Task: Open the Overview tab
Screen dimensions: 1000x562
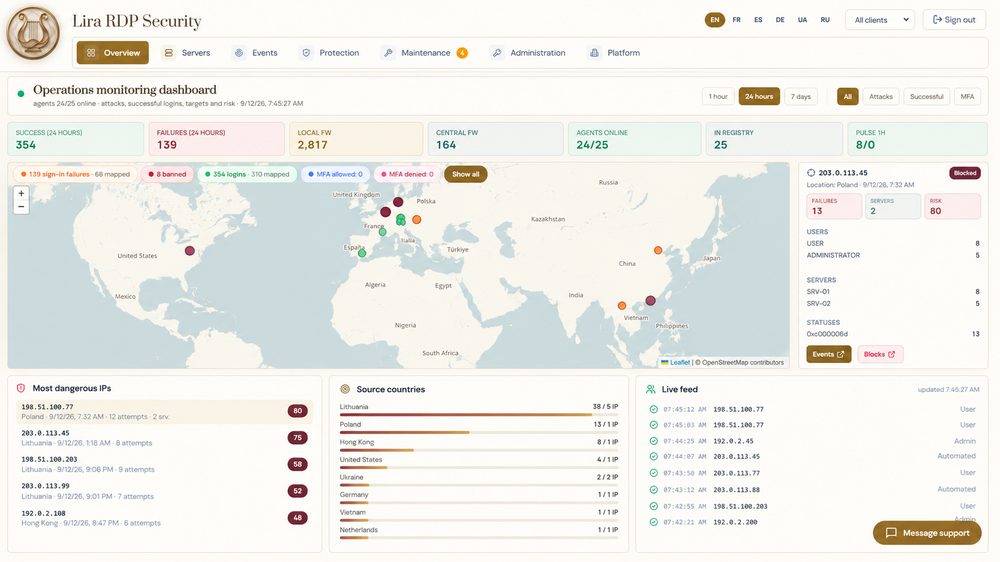Action: click(113, 53)
